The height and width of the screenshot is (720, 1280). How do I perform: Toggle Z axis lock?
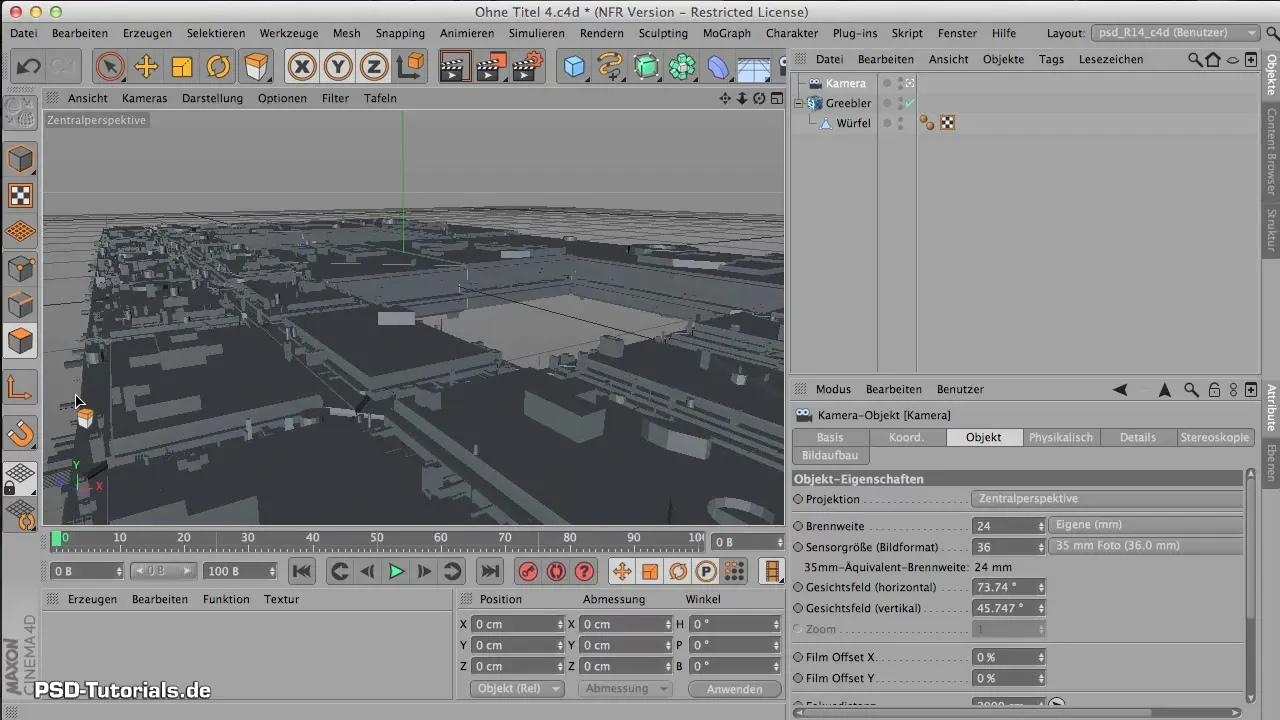pyautogui.click(x=373, y=67)
